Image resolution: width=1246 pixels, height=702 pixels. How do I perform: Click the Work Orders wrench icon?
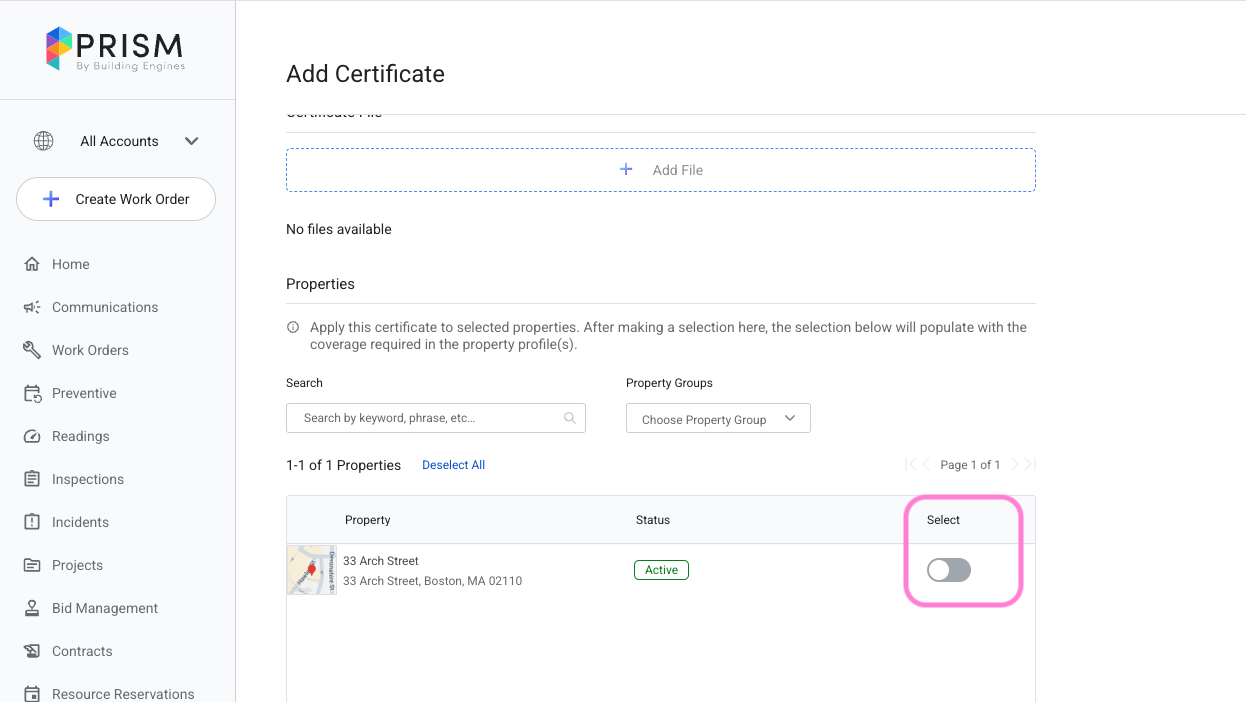tap(32, 350)
